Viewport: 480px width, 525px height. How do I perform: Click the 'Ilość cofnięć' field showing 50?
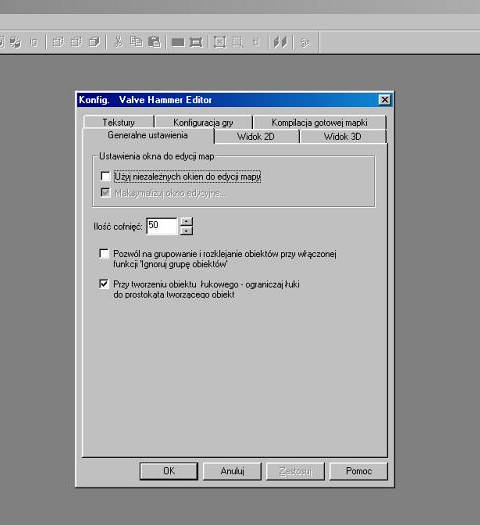162,226
